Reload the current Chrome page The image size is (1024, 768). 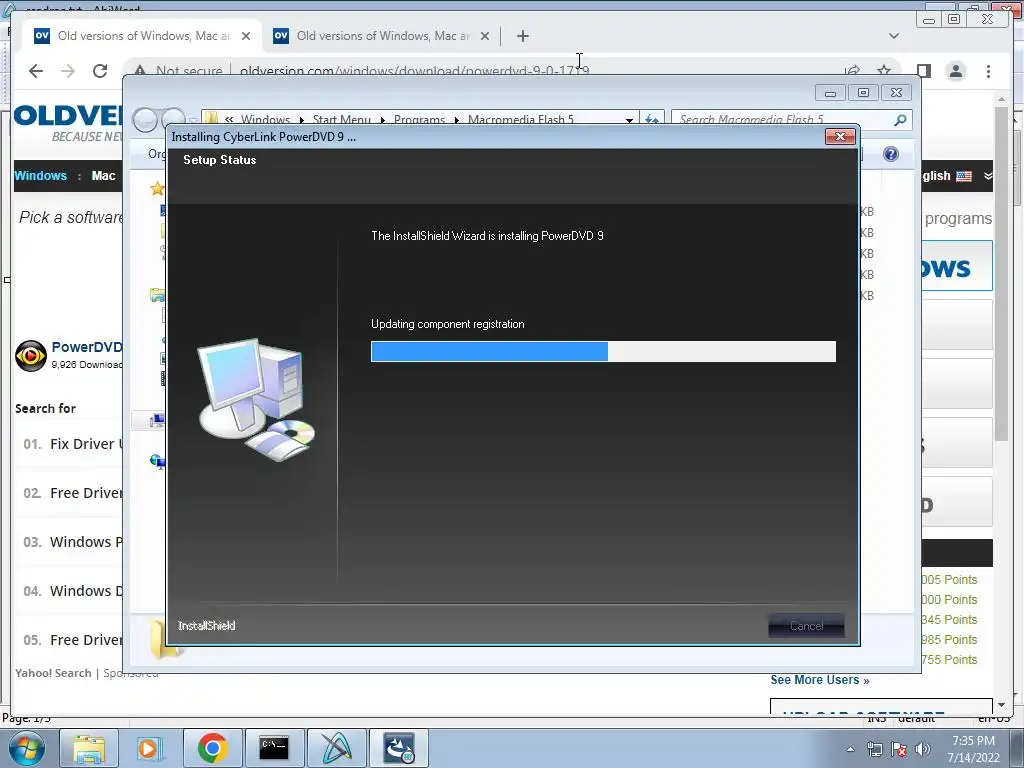coord(100,71)
